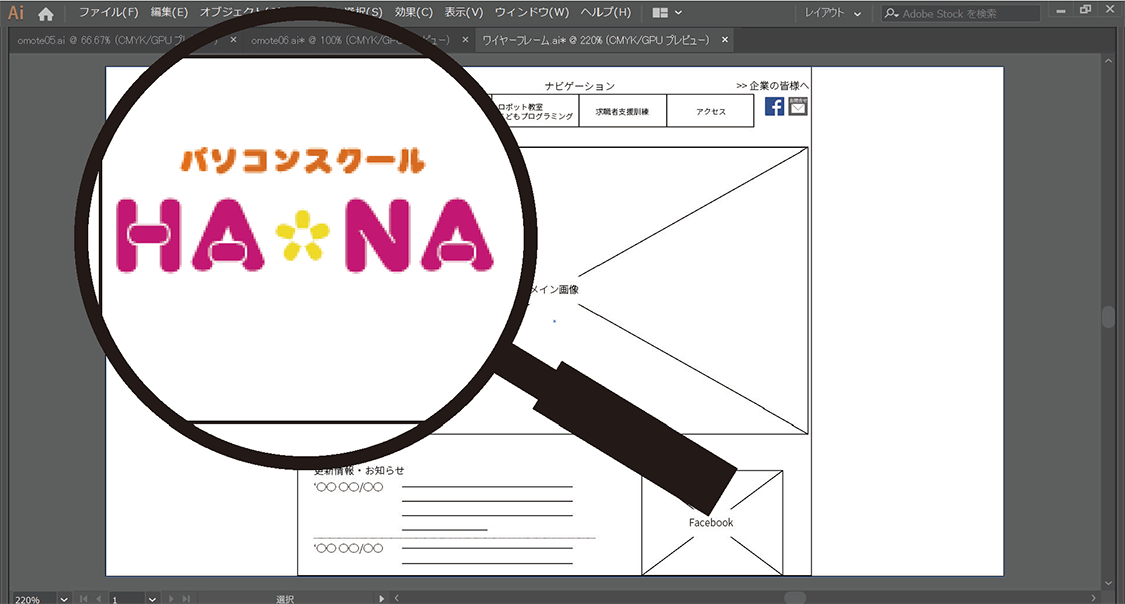1125x604 pixels.
Task: Close the omote06.ai tab
Action: tap(465, 40)
